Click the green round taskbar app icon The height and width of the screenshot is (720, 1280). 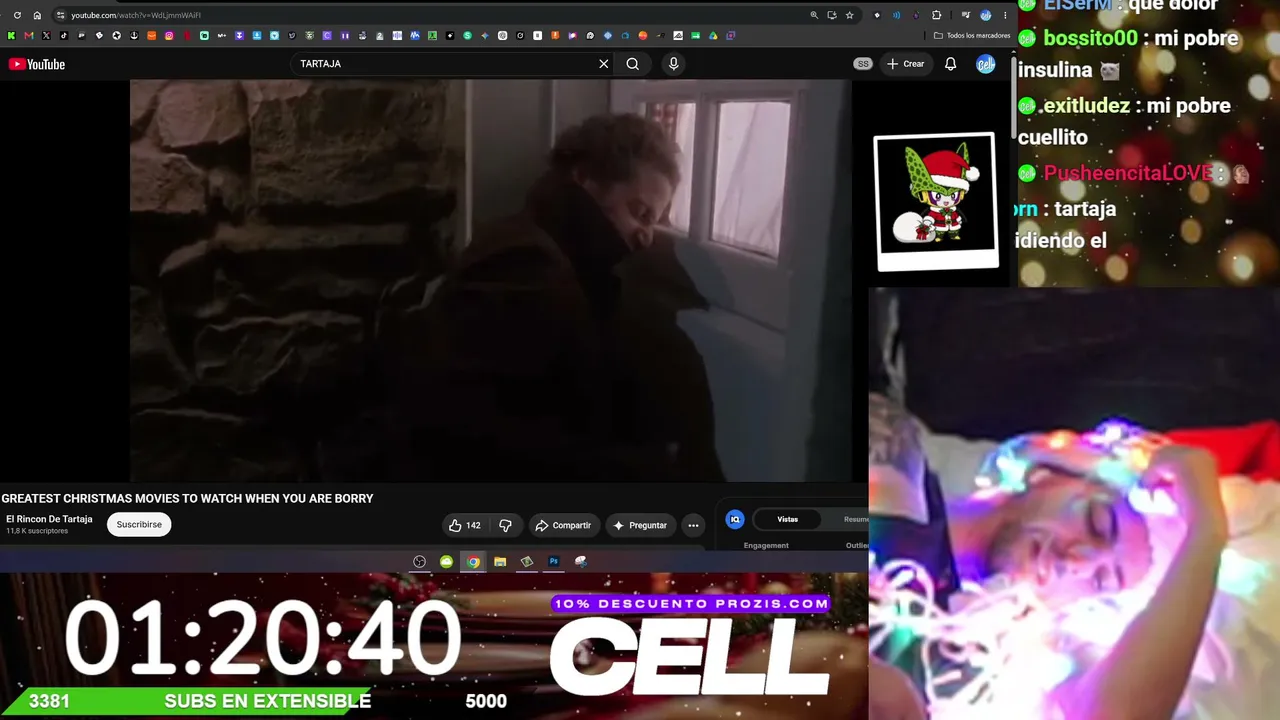446,562
